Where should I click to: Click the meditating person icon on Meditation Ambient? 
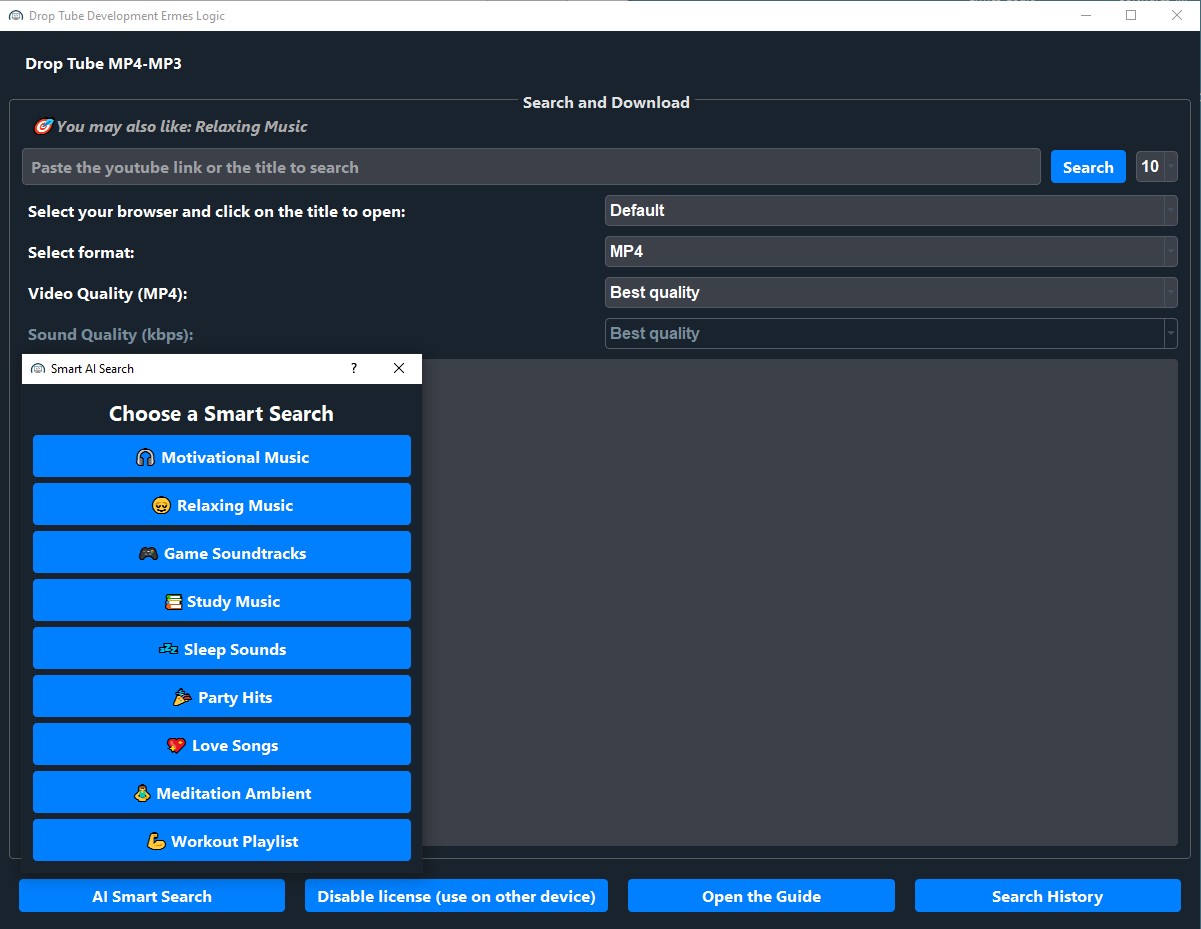(x=142, y=794)
